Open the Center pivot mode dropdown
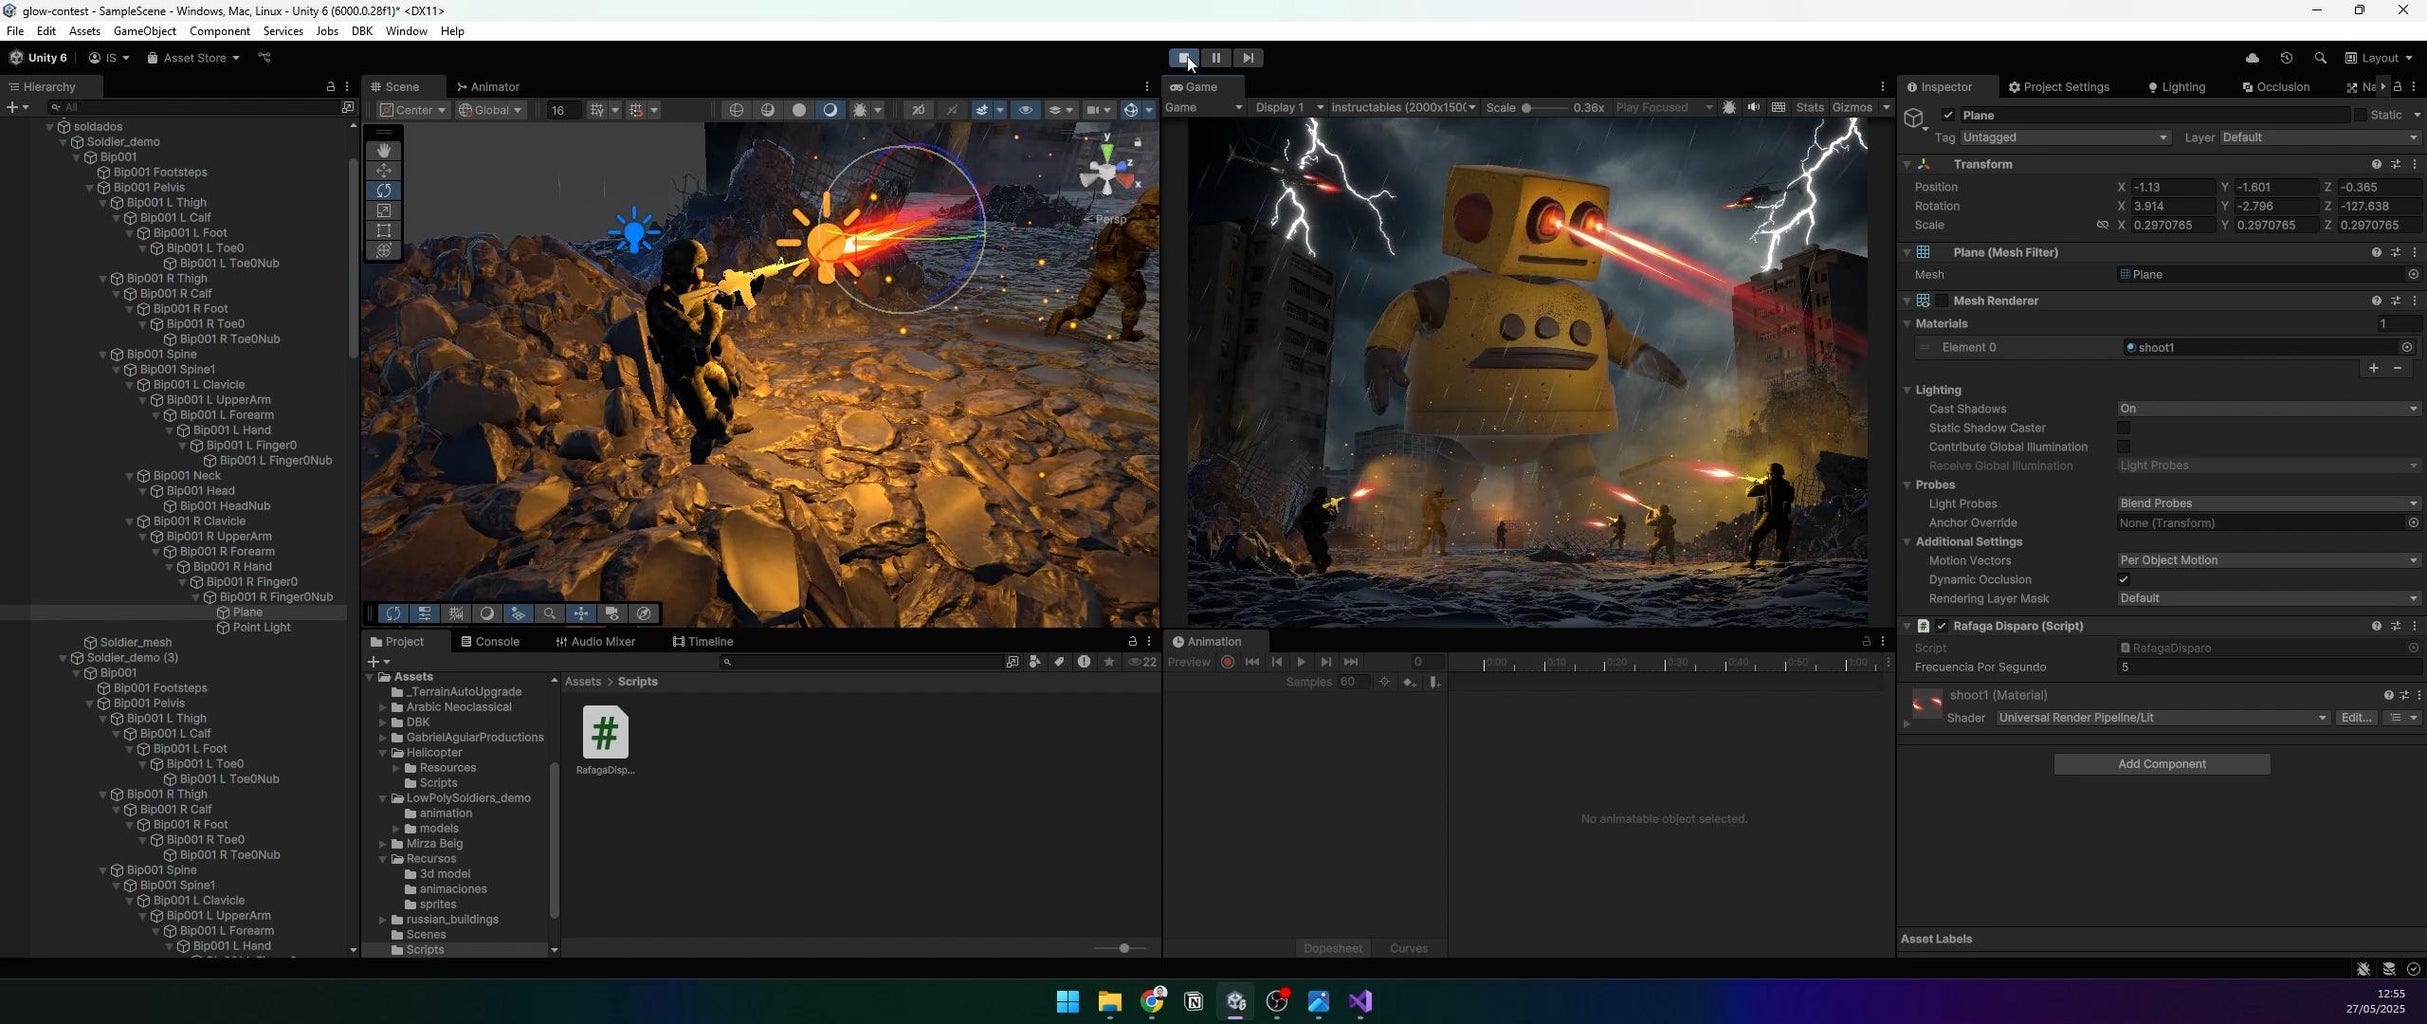This screenshot has width=2427, height=1024. pos(413,110)
